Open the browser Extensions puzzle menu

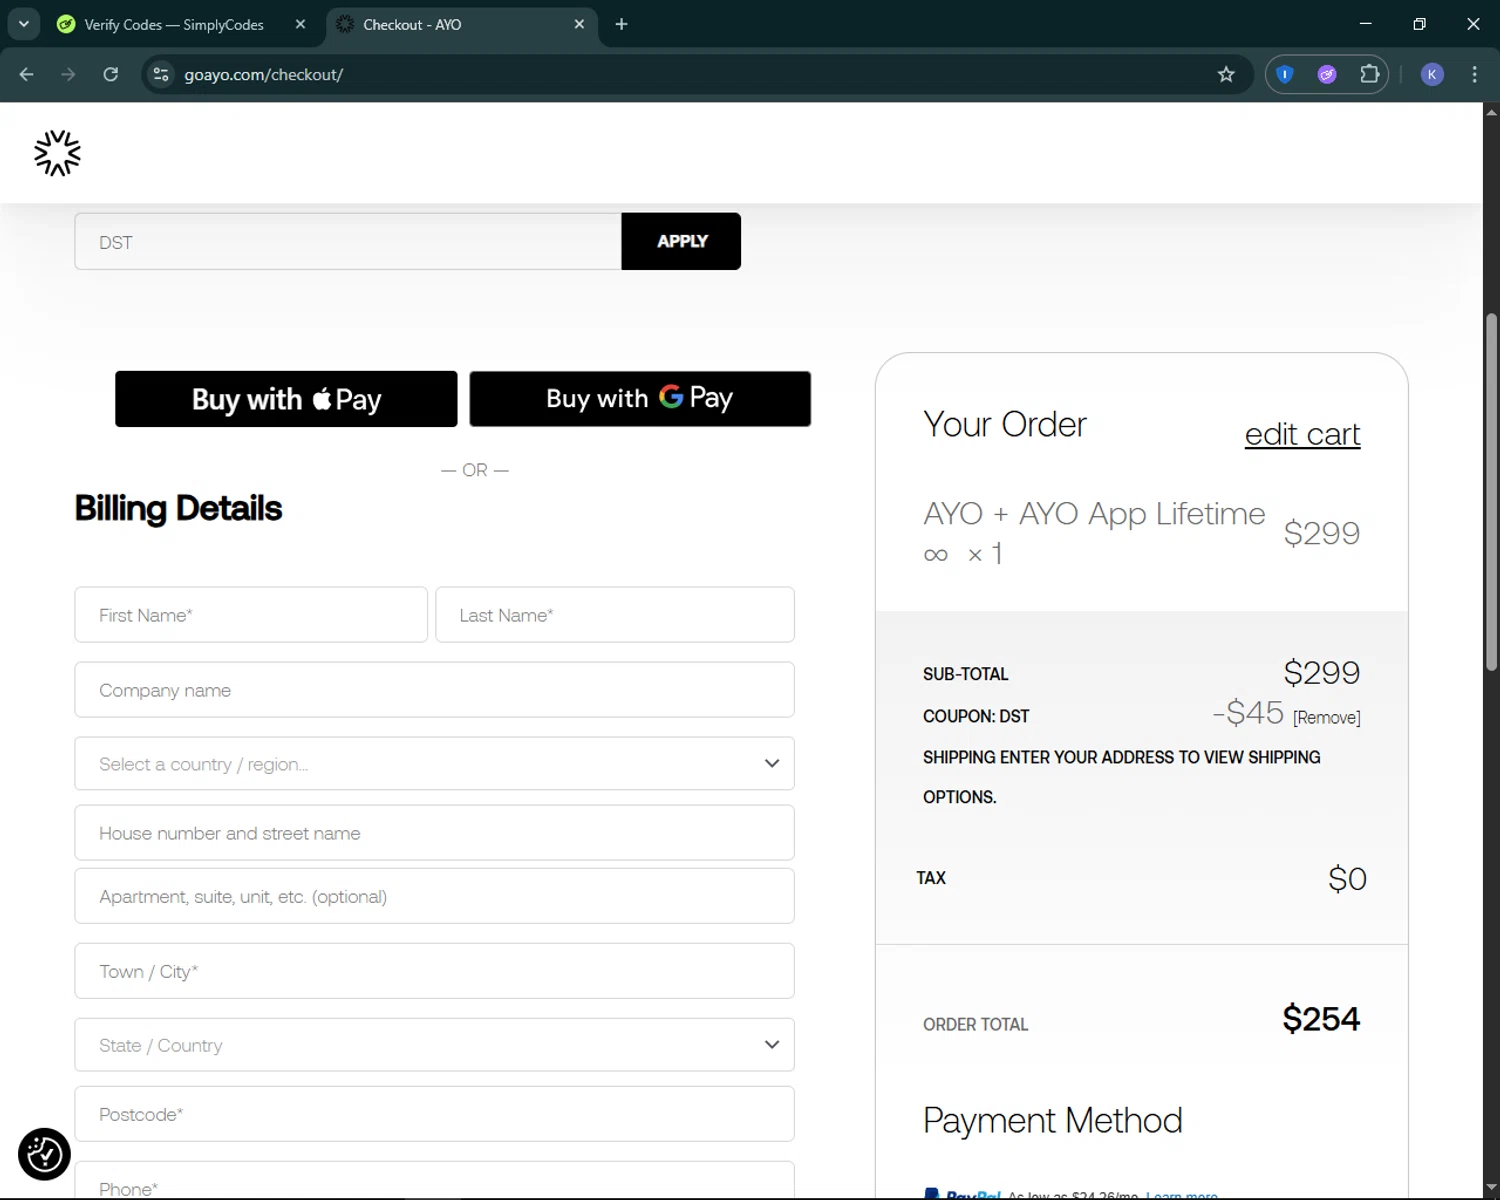point(1369,74)
